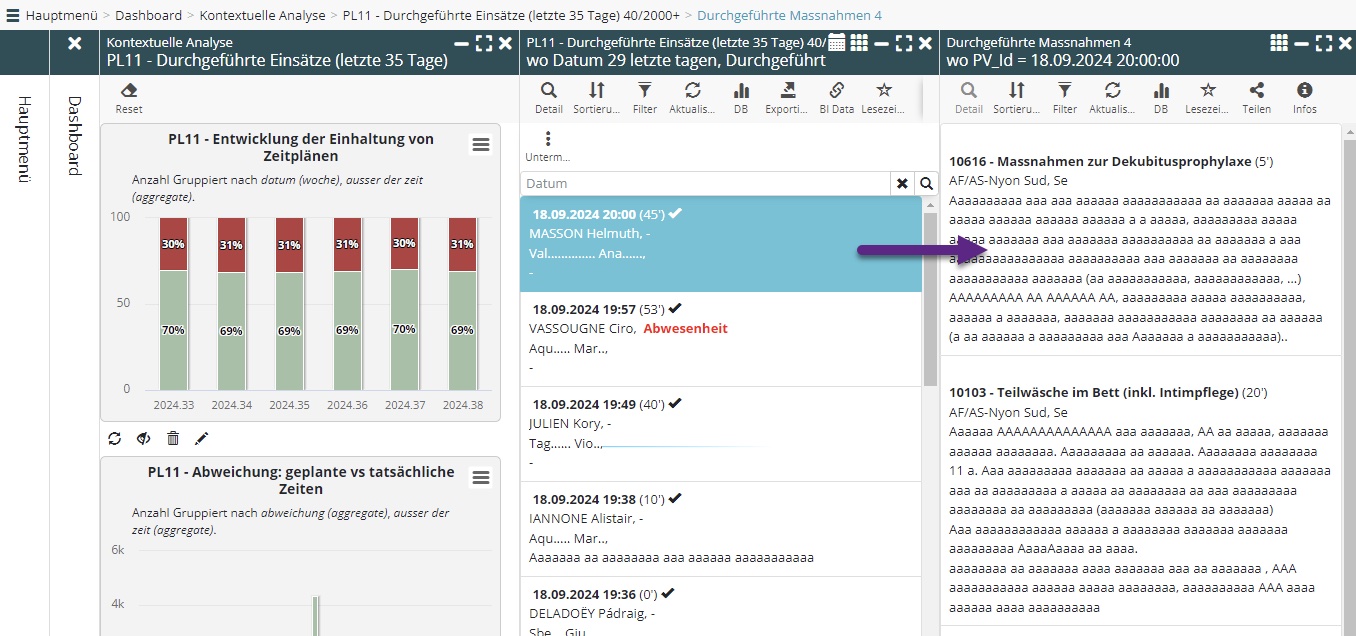This screenshot has width=1356, height=636.
Task: Open Export in the middle panel toolbar
Action: 787,91
